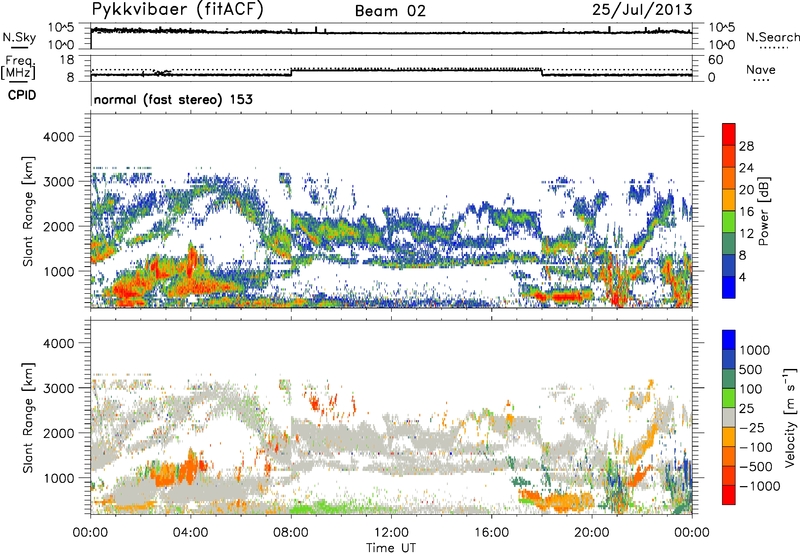Click the 'N.Sky' legend label
Viewport: 800px width, 554px height.
click(x=19, y=37)
